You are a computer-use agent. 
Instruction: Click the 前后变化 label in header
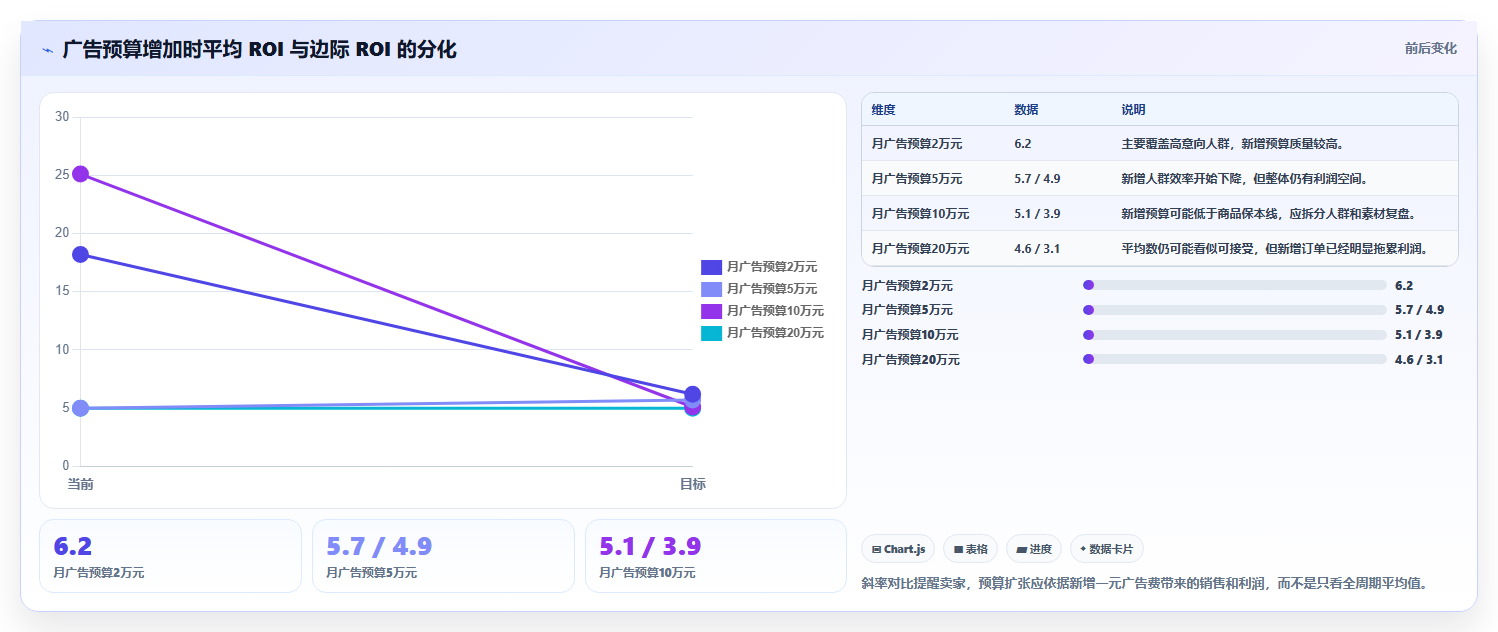point(1430,48)
